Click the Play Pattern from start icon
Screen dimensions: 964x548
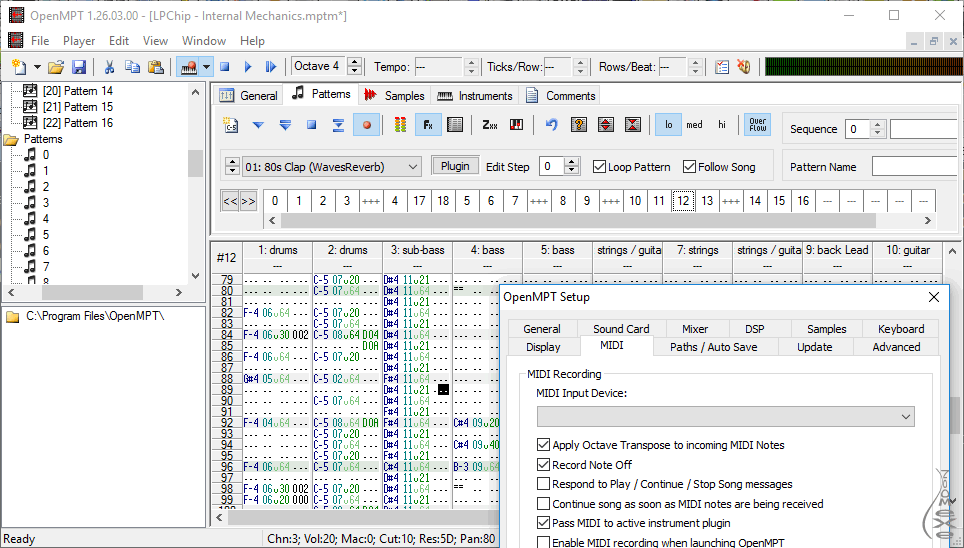click(285, 125)
